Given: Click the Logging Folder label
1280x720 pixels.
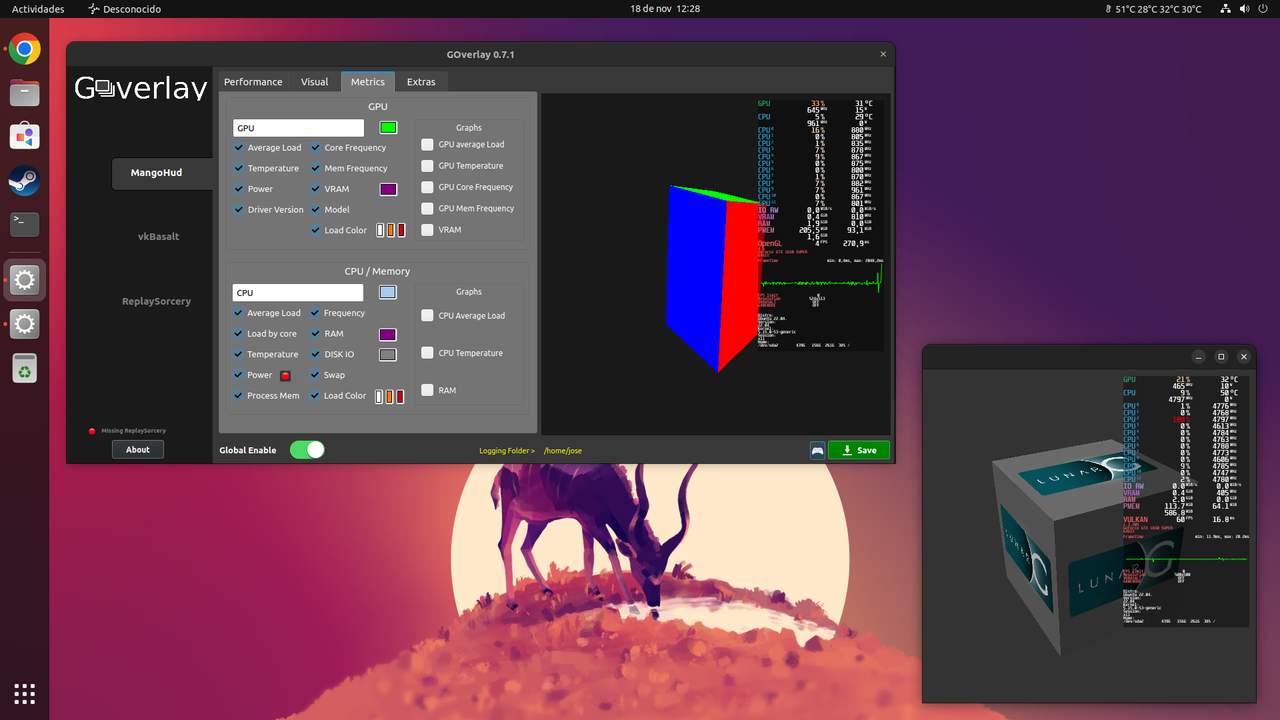Looking at the screenshot, I should click(507, 451).
